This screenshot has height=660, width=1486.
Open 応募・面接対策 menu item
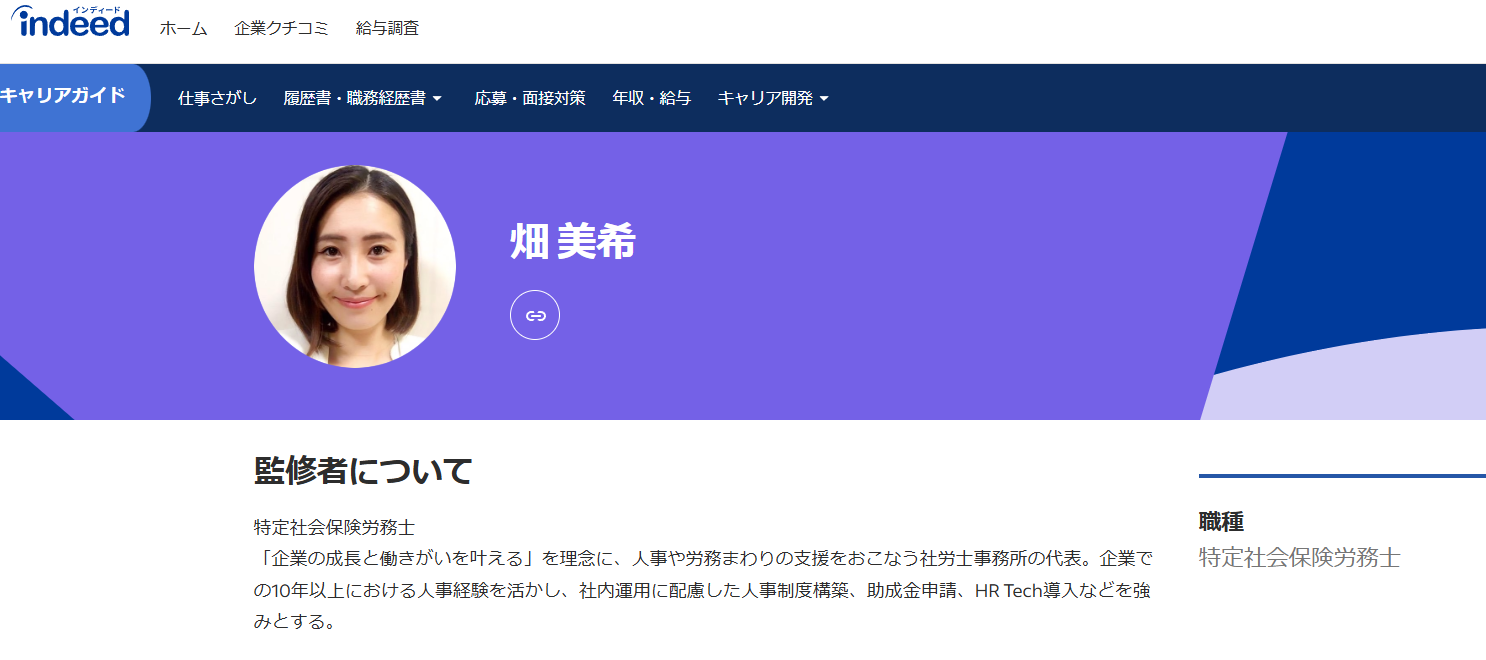(530, 98)
